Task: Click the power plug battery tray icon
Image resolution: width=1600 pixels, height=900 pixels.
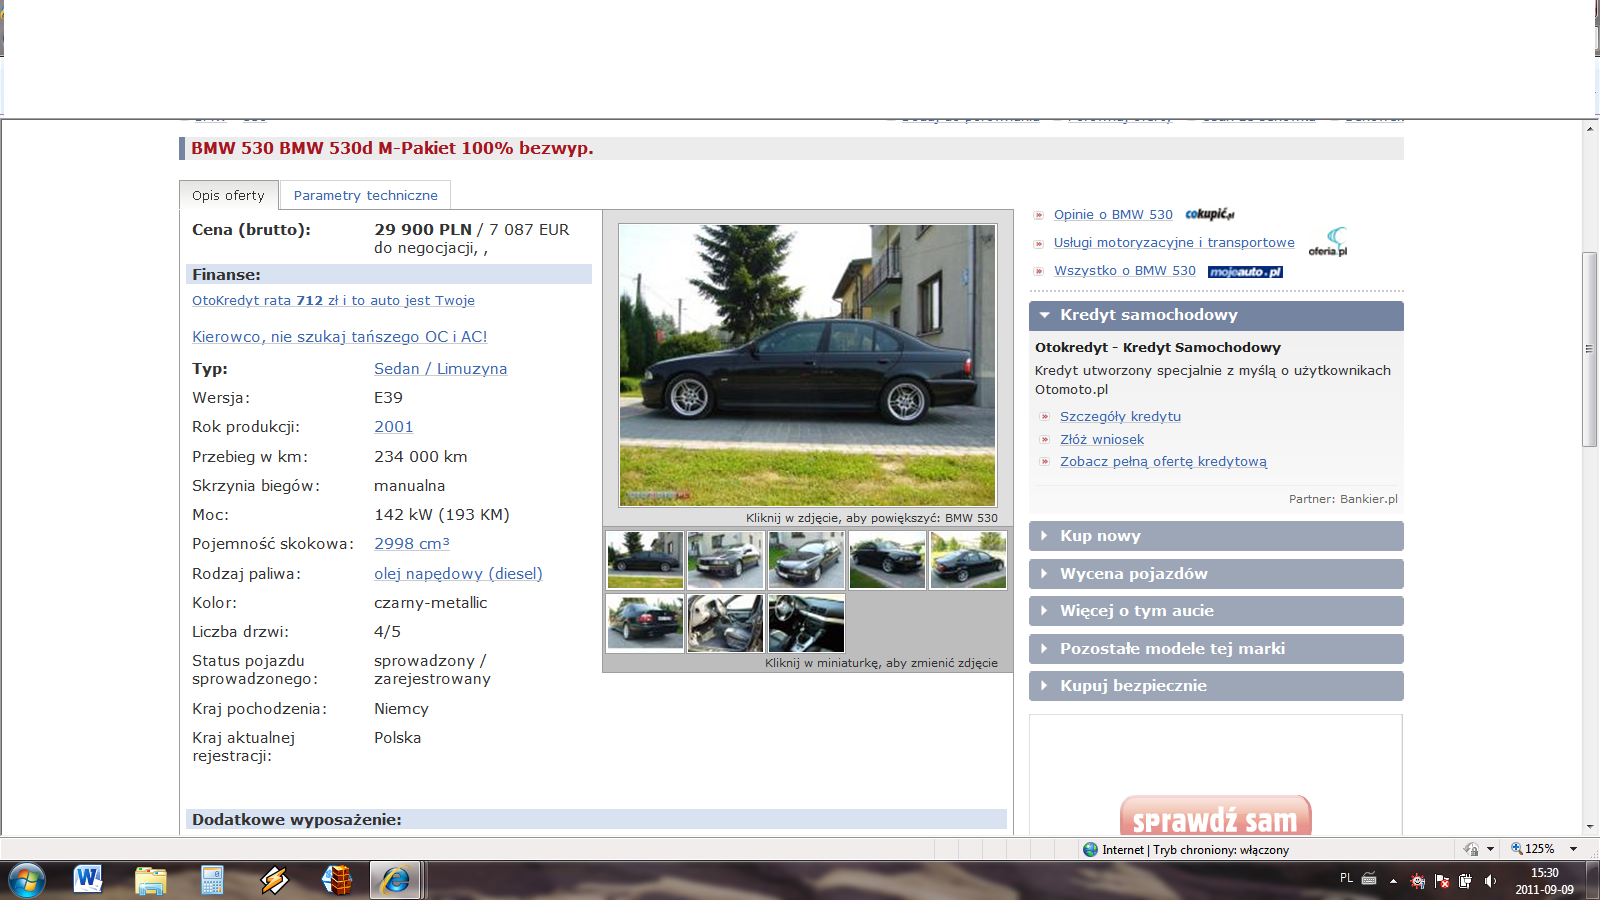Action: point(1465,881)
